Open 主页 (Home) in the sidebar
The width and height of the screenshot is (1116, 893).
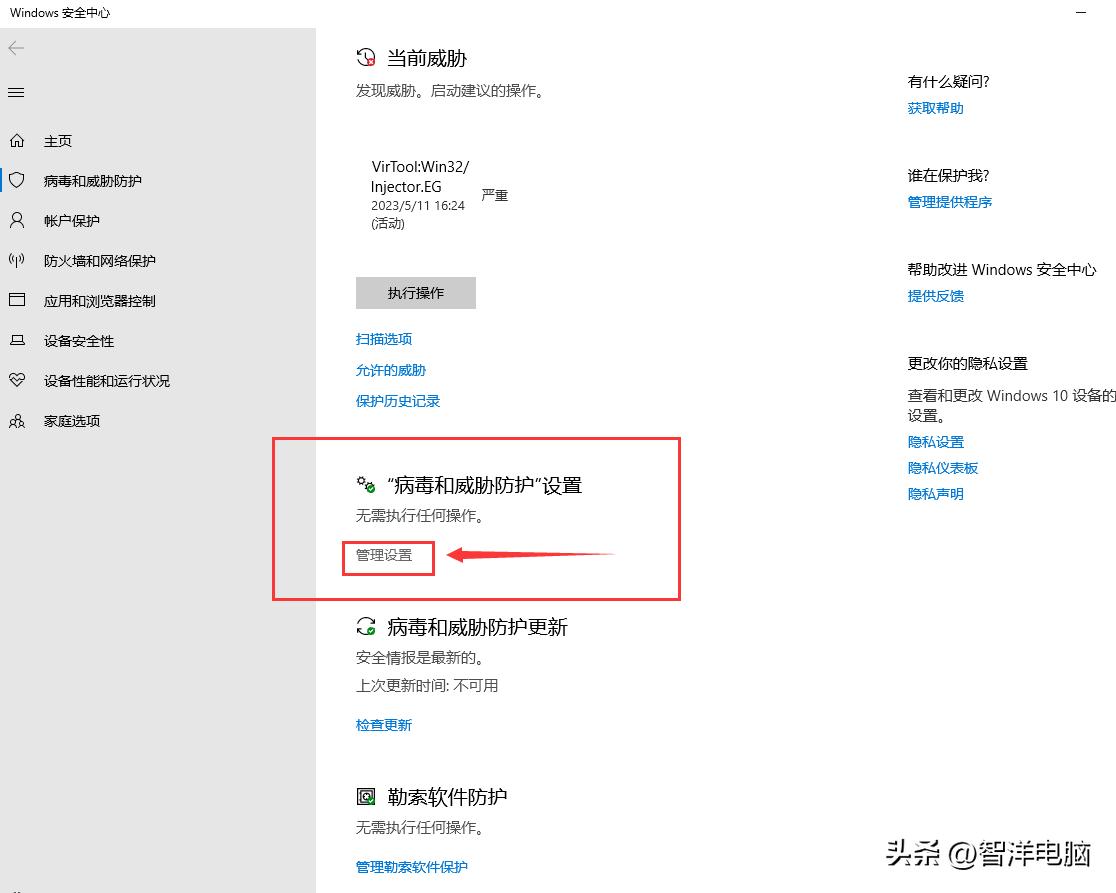click(x=57, y=140)
